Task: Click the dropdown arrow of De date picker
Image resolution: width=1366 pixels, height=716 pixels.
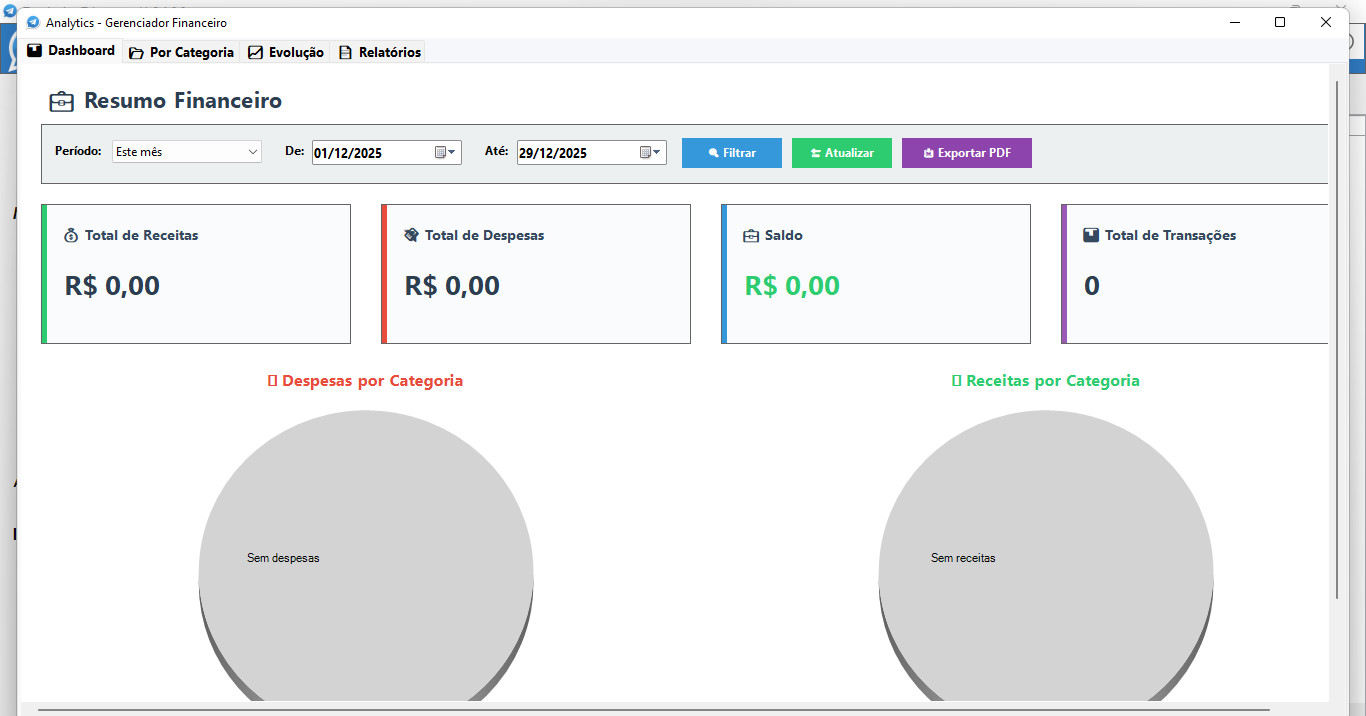Action: coord(452,153)
